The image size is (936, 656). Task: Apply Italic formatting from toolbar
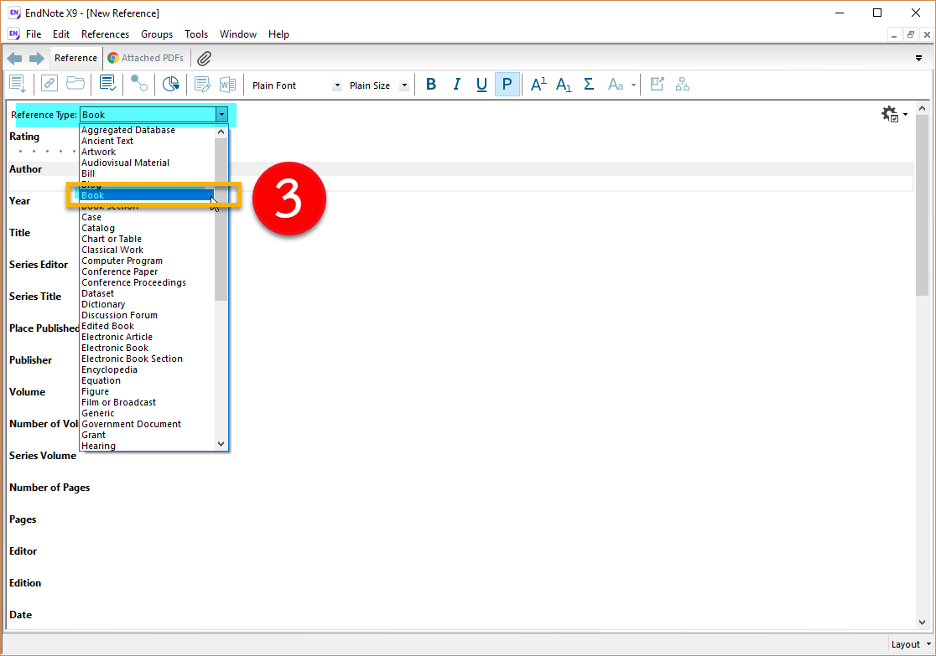tap(457, 85)
